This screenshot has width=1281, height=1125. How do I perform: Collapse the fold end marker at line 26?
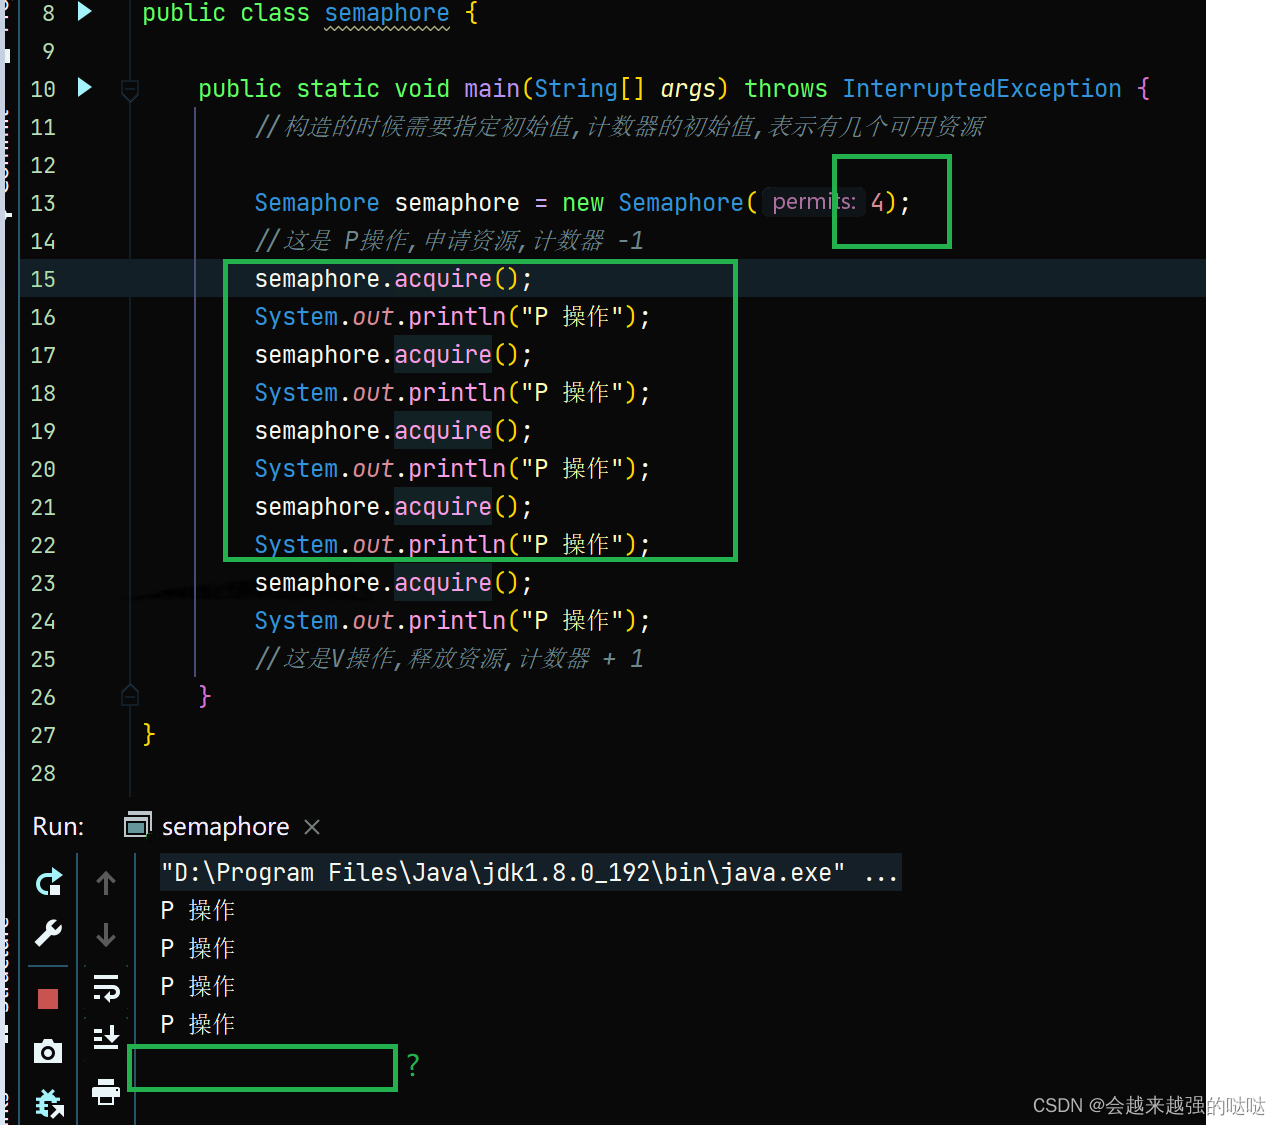pyautogui.click(x=130, y=695)
